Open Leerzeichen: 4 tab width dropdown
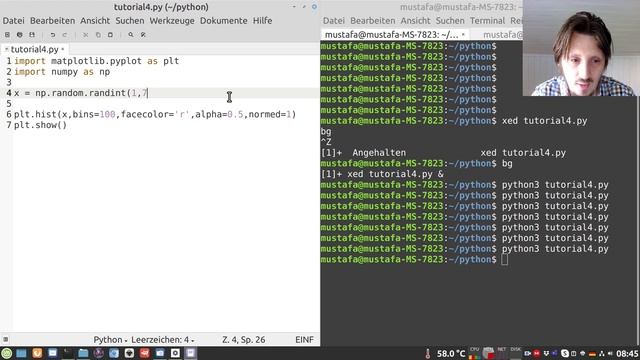Viewport: 640px width, 360px height. 162,340
